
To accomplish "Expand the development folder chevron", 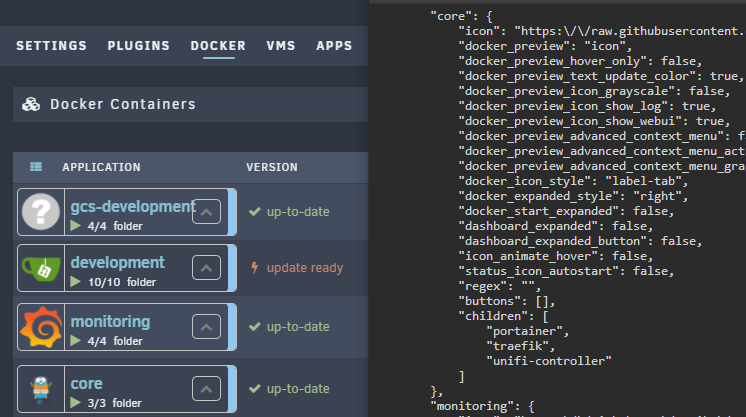I will point(206,268).
